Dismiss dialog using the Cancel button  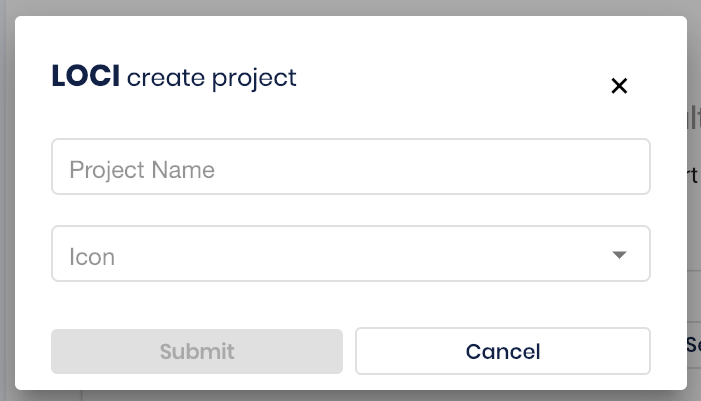tap(502, 351)
